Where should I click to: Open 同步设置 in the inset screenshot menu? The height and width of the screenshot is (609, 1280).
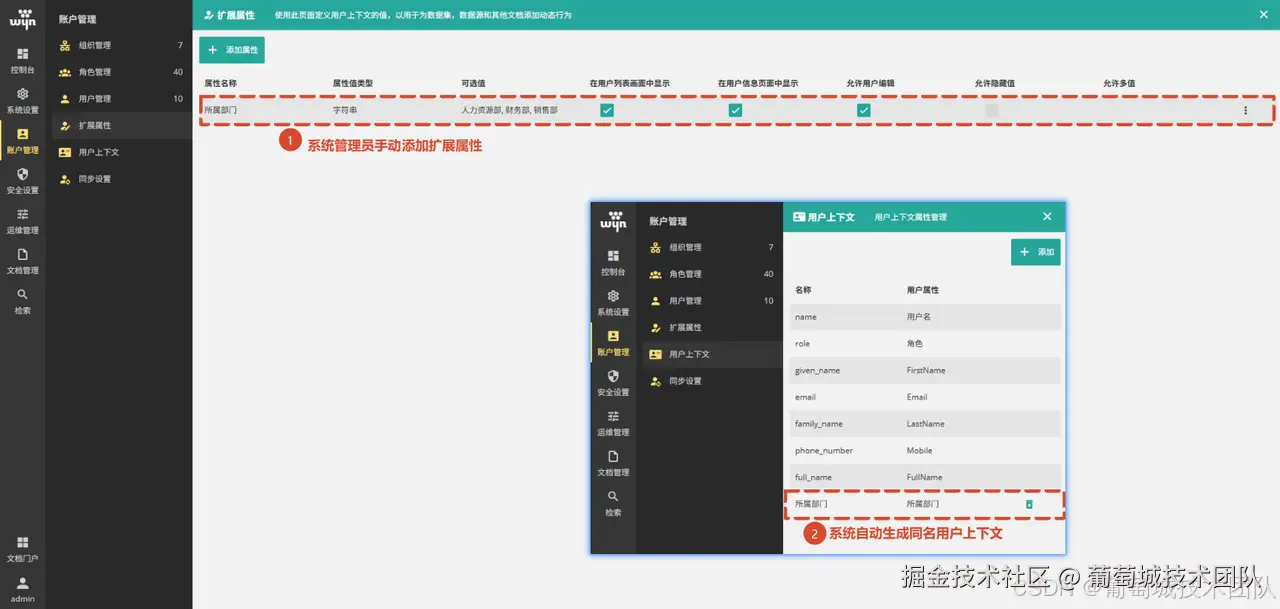pos(712,381)
